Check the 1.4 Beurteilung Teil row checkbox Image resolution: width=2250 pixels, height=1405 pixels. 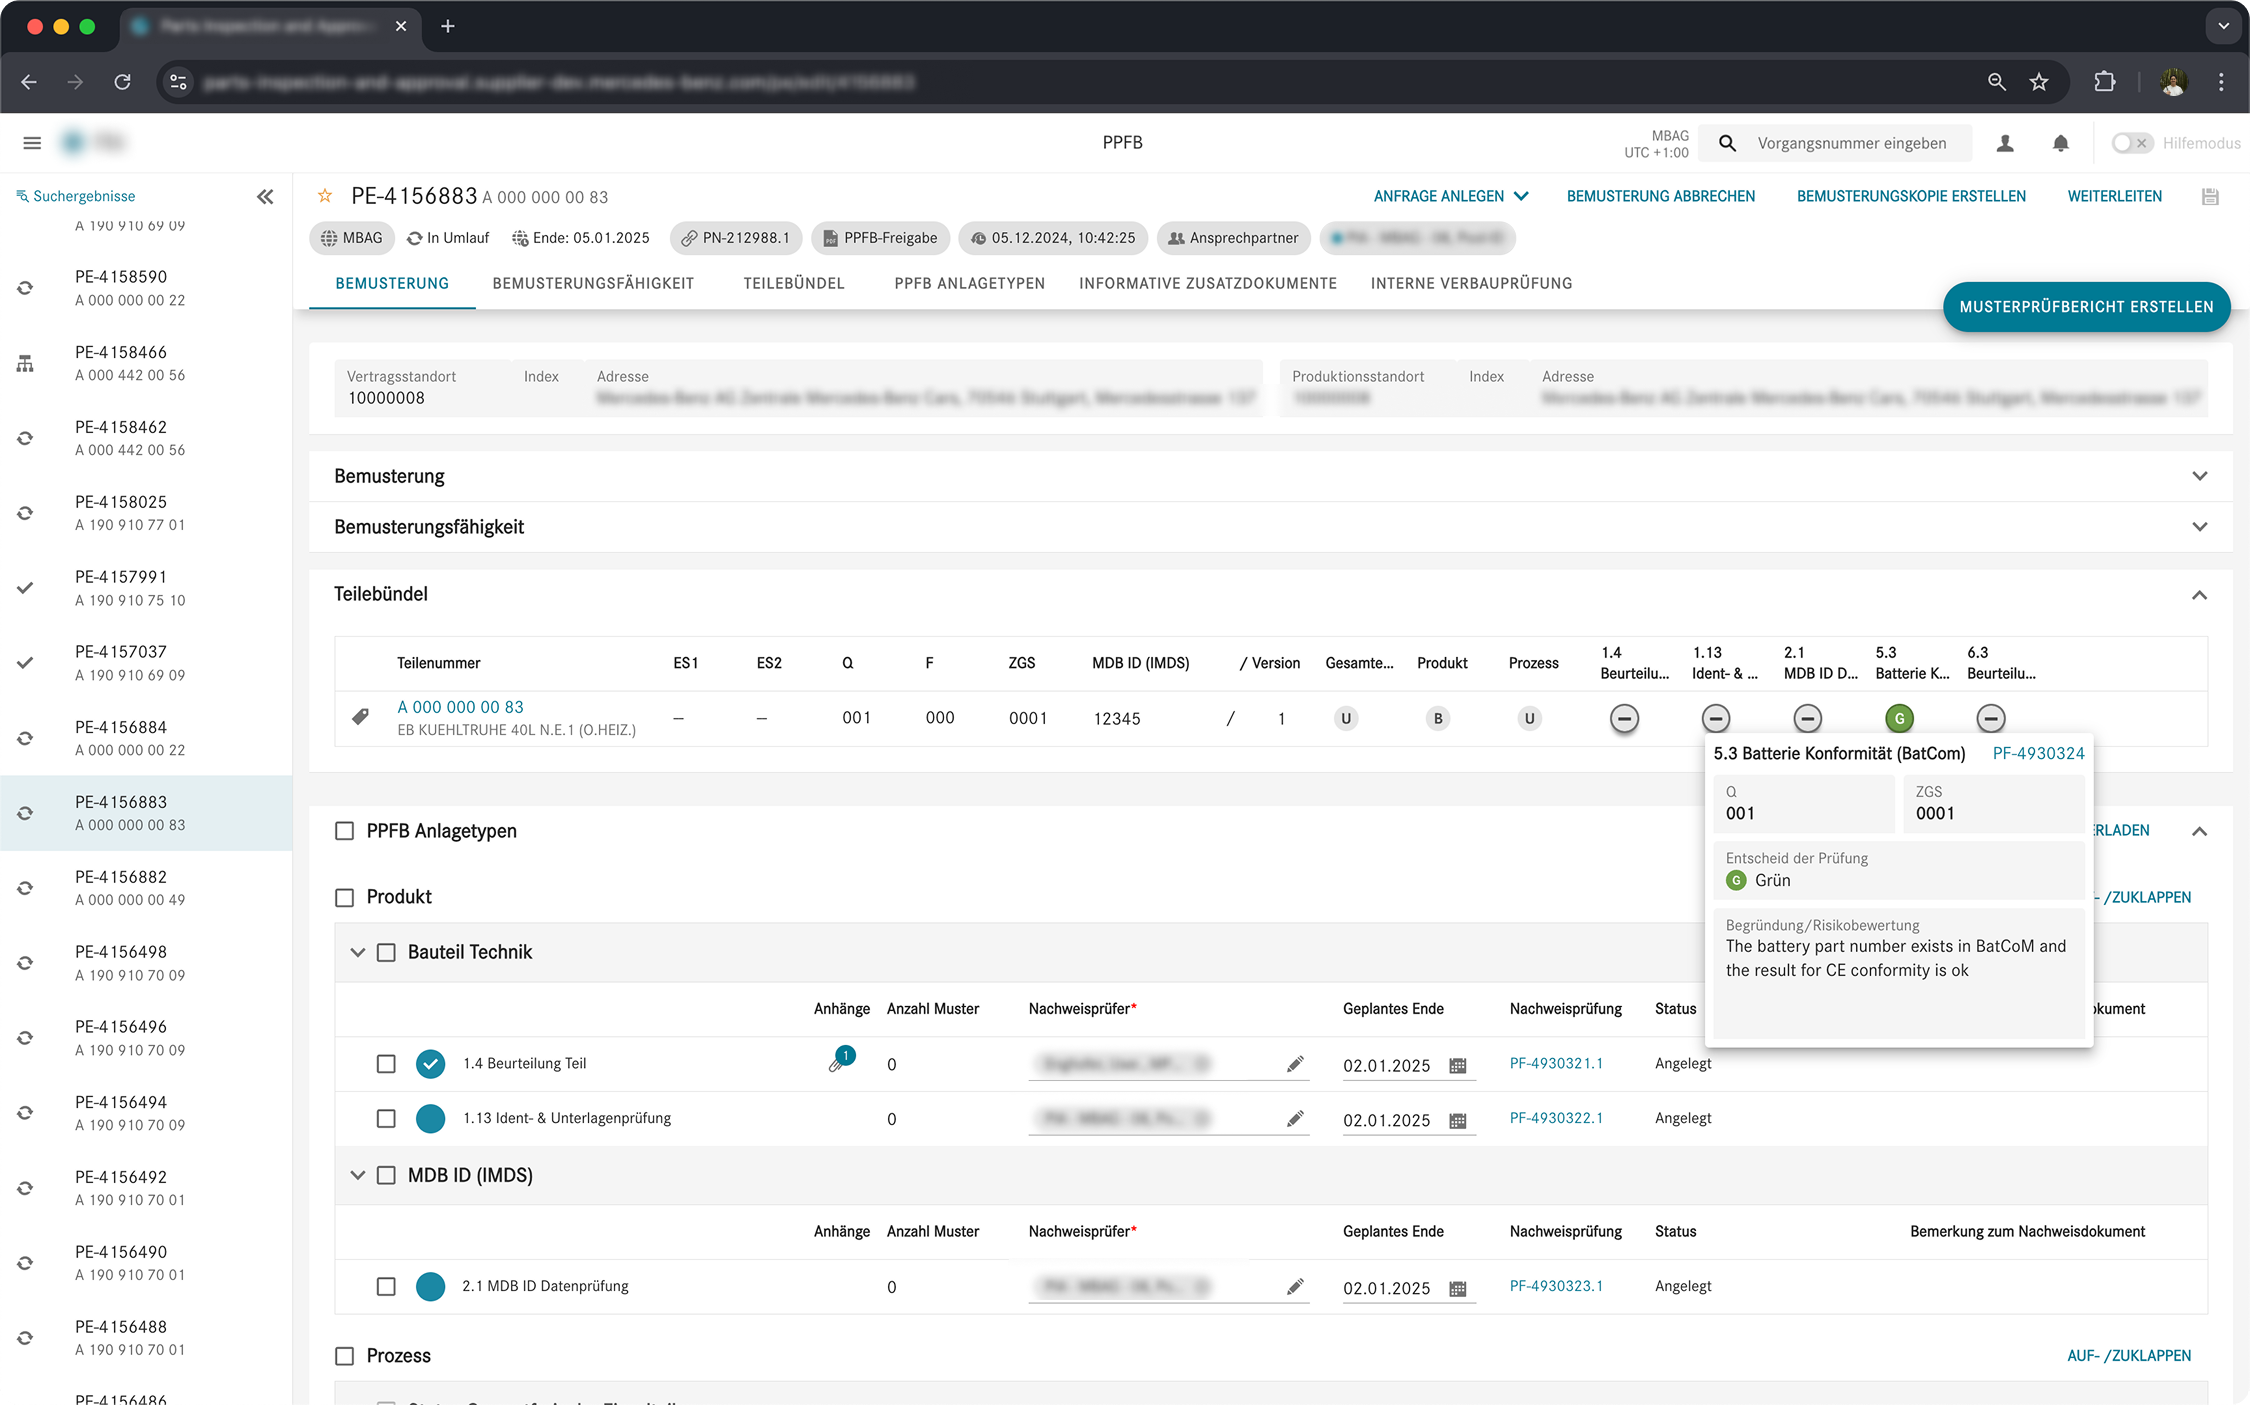point(386,1064)
